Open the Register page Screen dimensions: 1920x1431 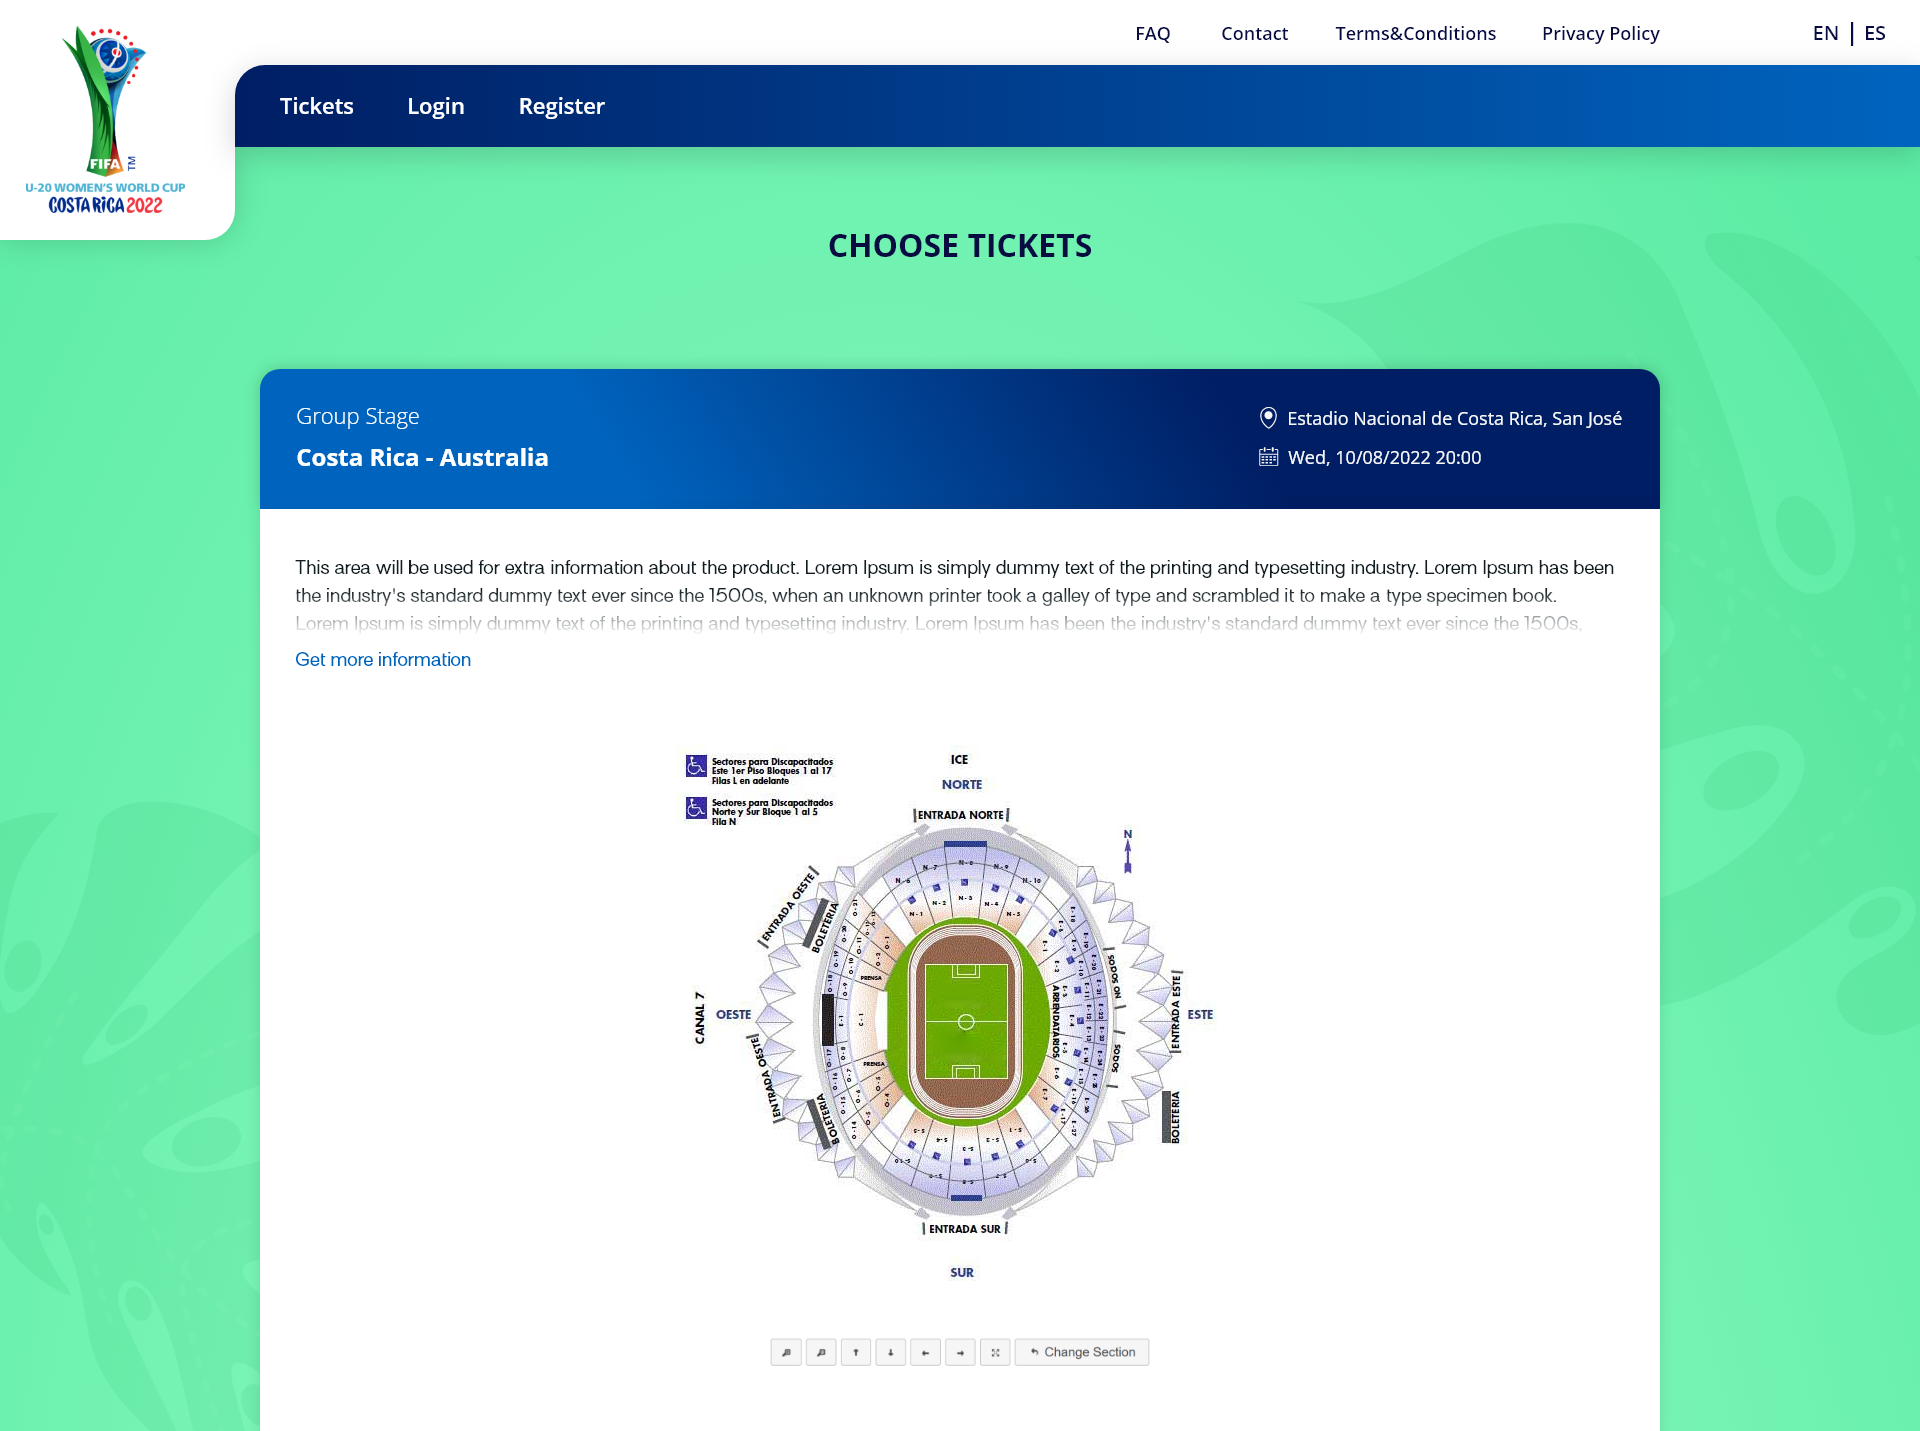(561, 105)
